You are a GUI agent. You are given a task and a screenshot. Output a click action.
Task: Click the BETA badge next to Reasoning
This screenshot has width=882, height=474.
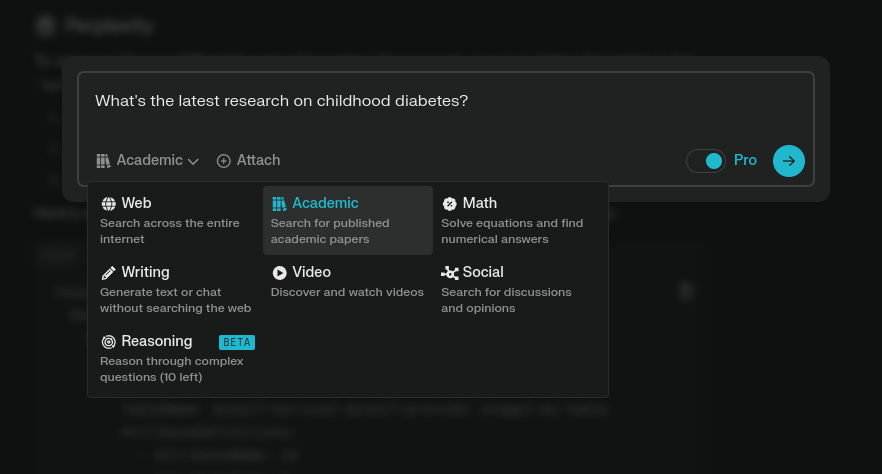coord(237,342)
